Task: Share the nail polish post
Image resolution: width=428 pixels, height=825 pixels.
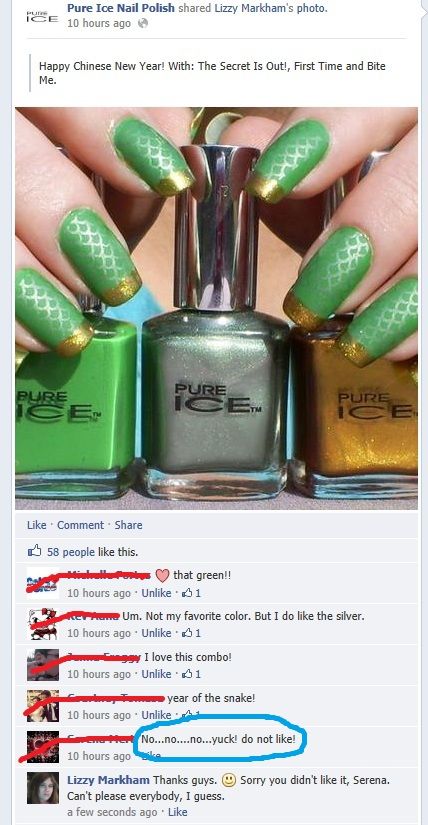Action: coord(128,525)
